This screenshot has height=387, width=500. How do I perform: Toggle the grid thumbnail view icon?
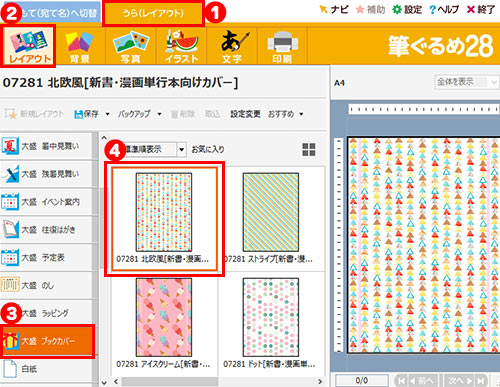[309, 150]
